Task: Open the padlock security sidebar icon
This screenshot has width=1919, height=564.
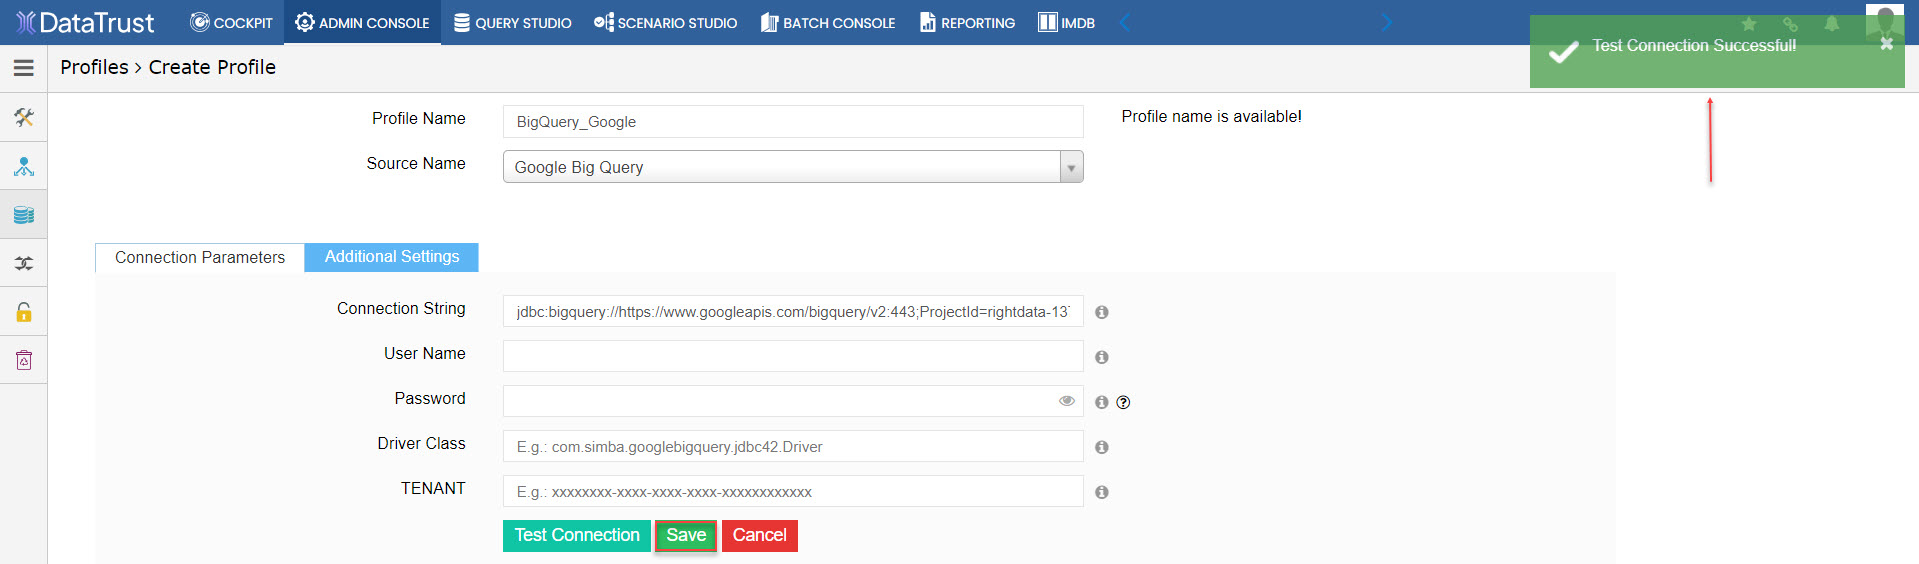Action: 24,312
